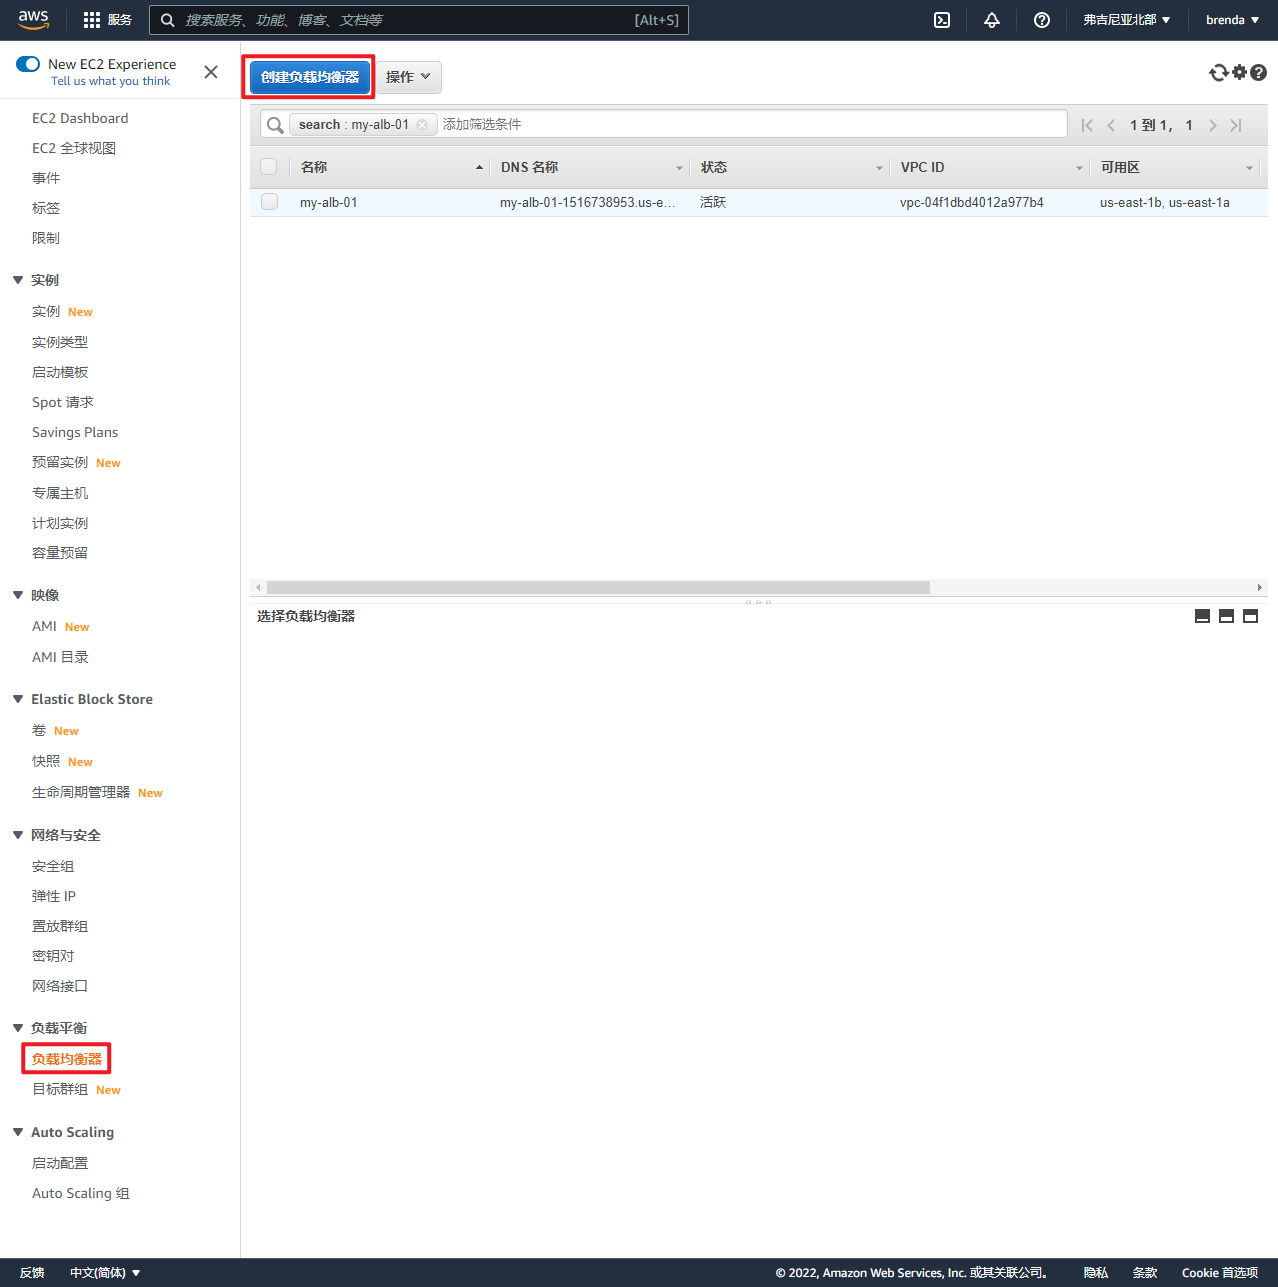Open 负载均衡器 in sidebar
The height and width of the screenshot is (1287, 1278).
coord(67,1059)
